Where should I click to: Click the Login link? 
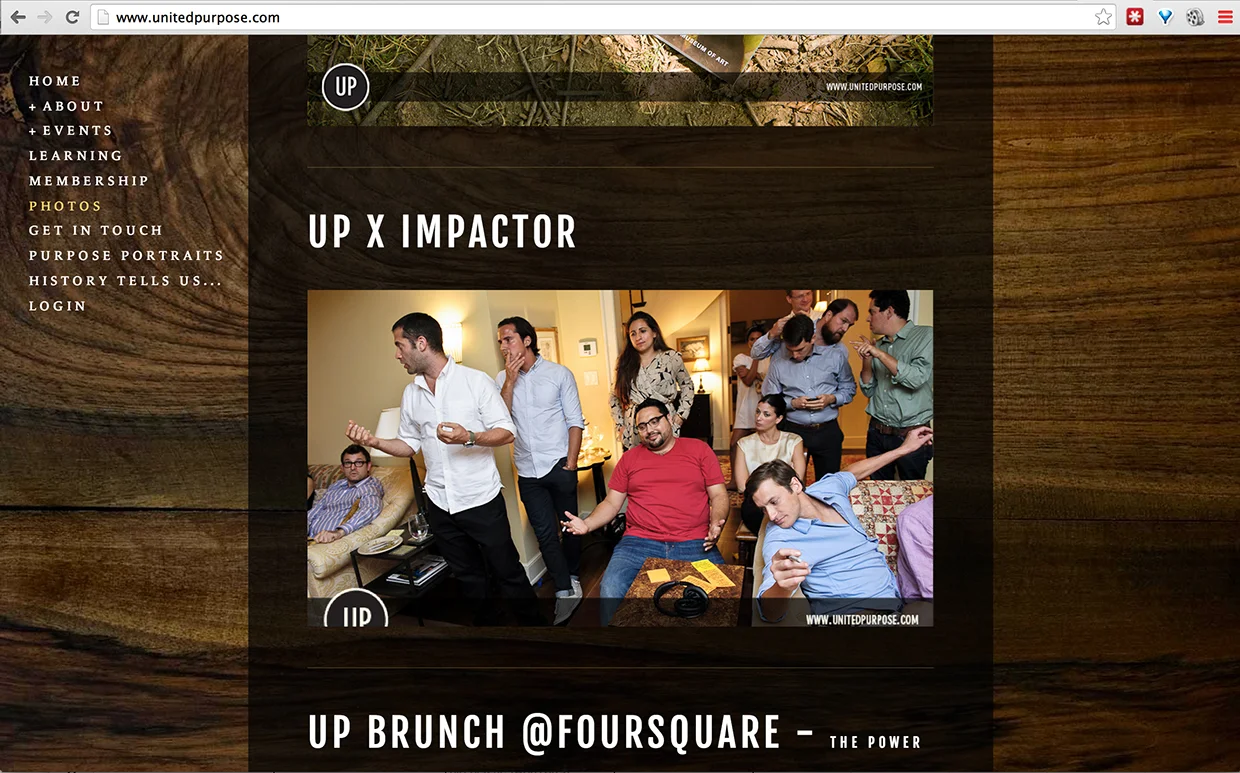[x=58, y=306]
